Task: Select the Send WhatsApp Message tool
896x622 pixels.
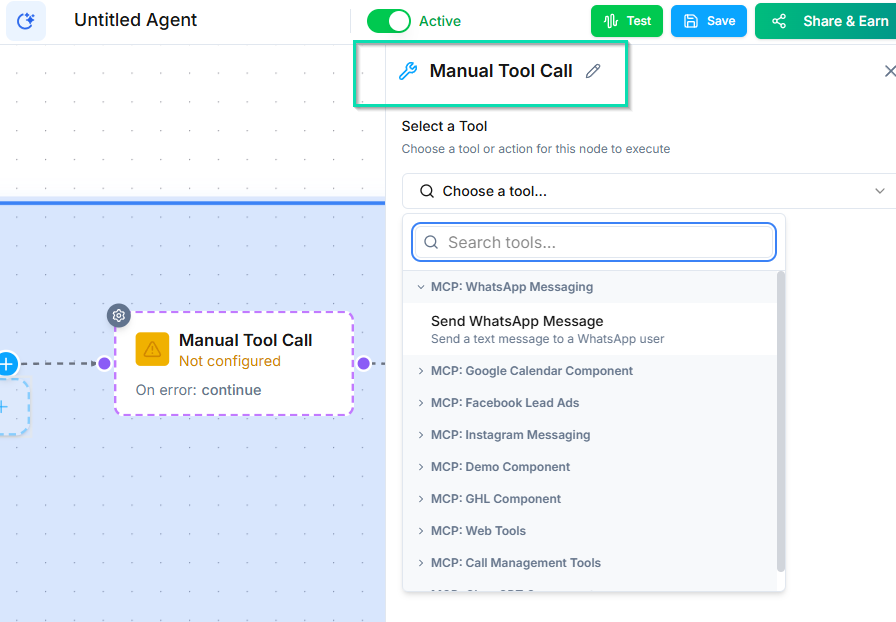Action: (515, 321)
